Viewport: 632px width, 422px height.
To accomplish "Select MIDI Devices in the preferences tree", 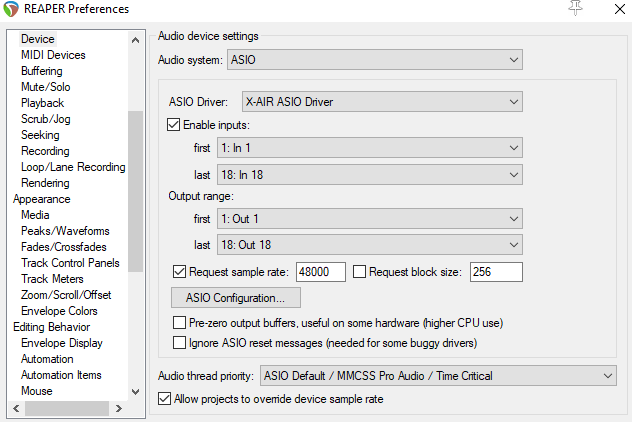I will 53,55.
